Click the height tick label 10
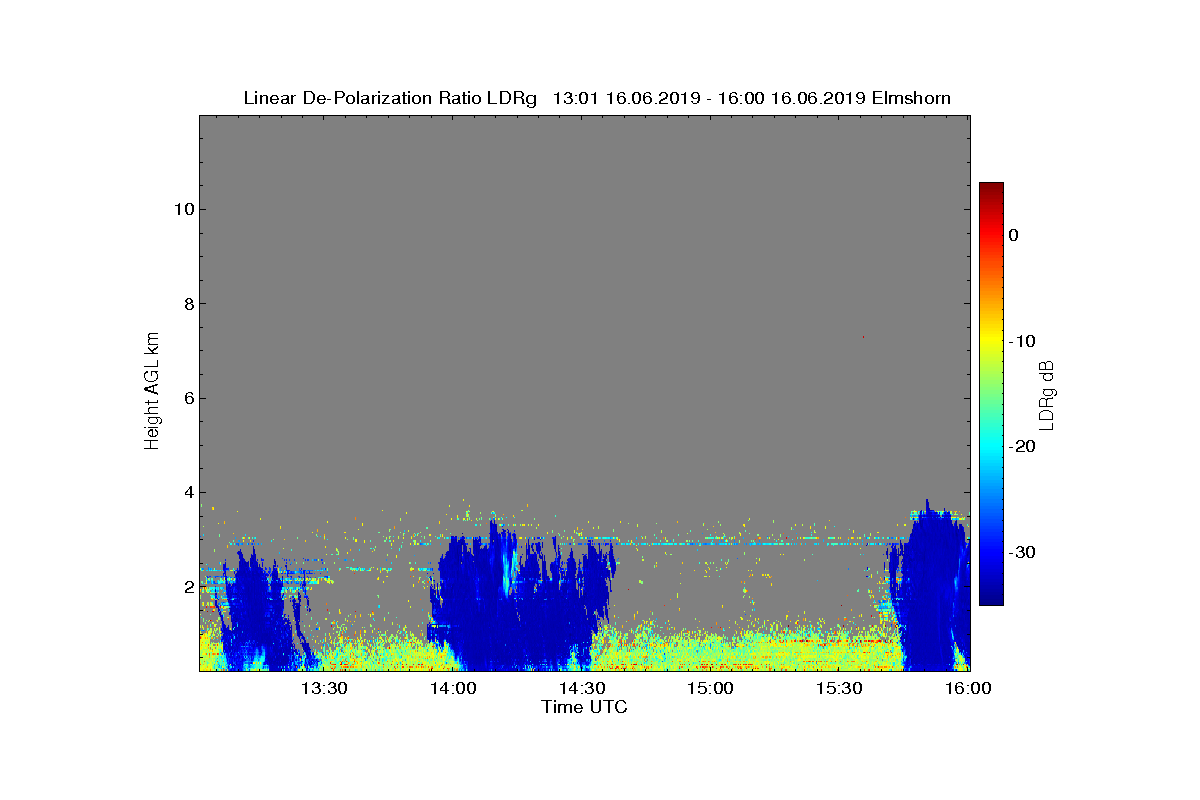 [183, 209]
